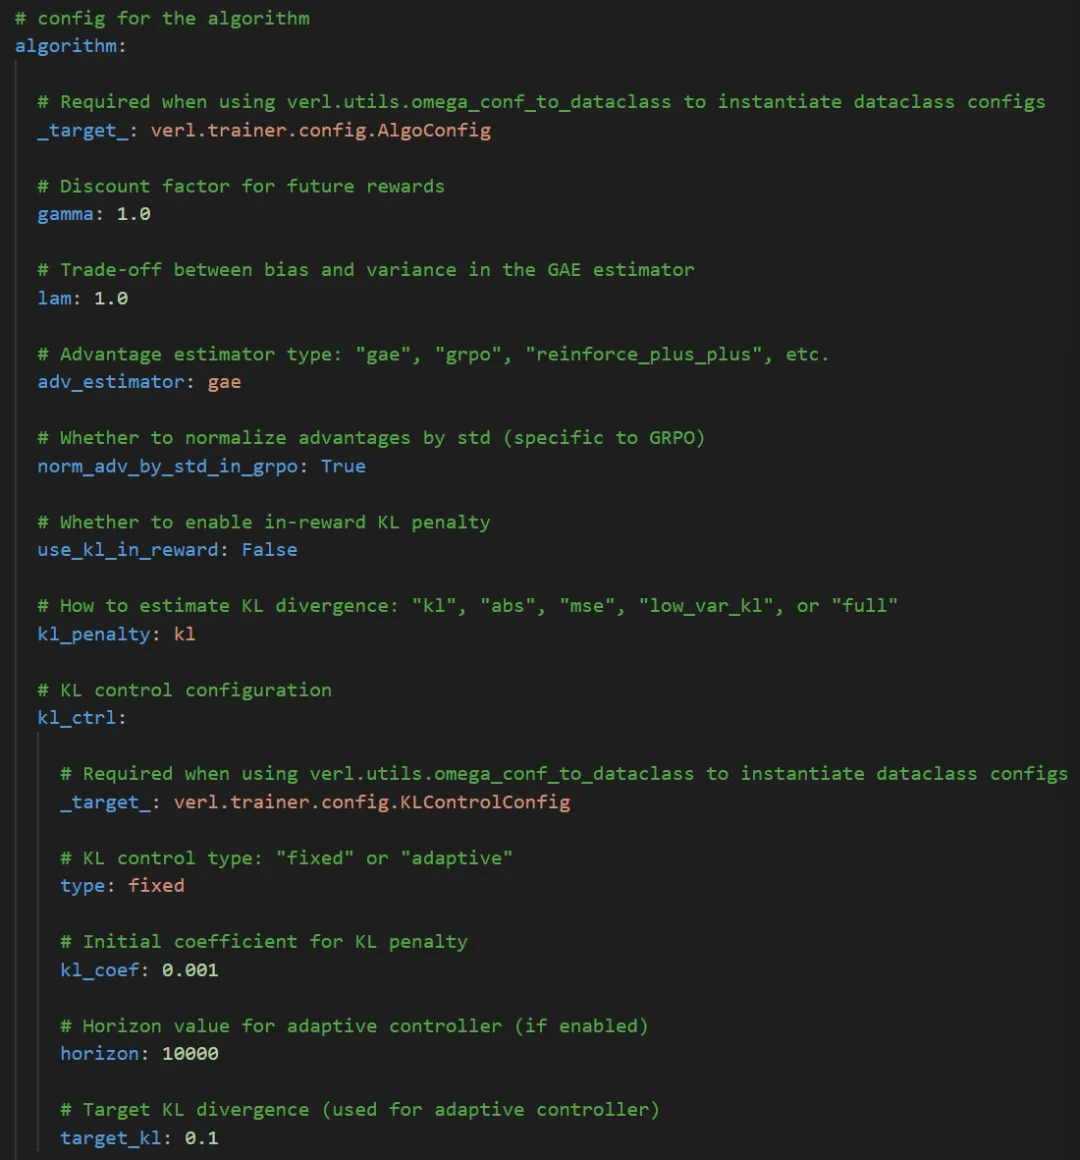
Task: Click the "Initial coefficient for KL penalty" comment
Action: (264, 942)
